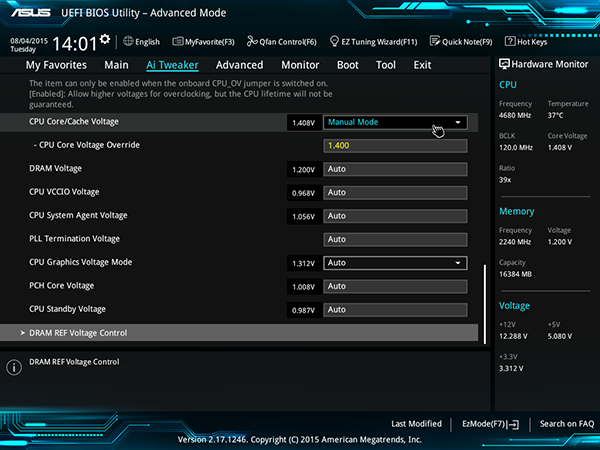Open the clock settings gear icon
This screenshot has height=450, width=600.
[105, 39]
